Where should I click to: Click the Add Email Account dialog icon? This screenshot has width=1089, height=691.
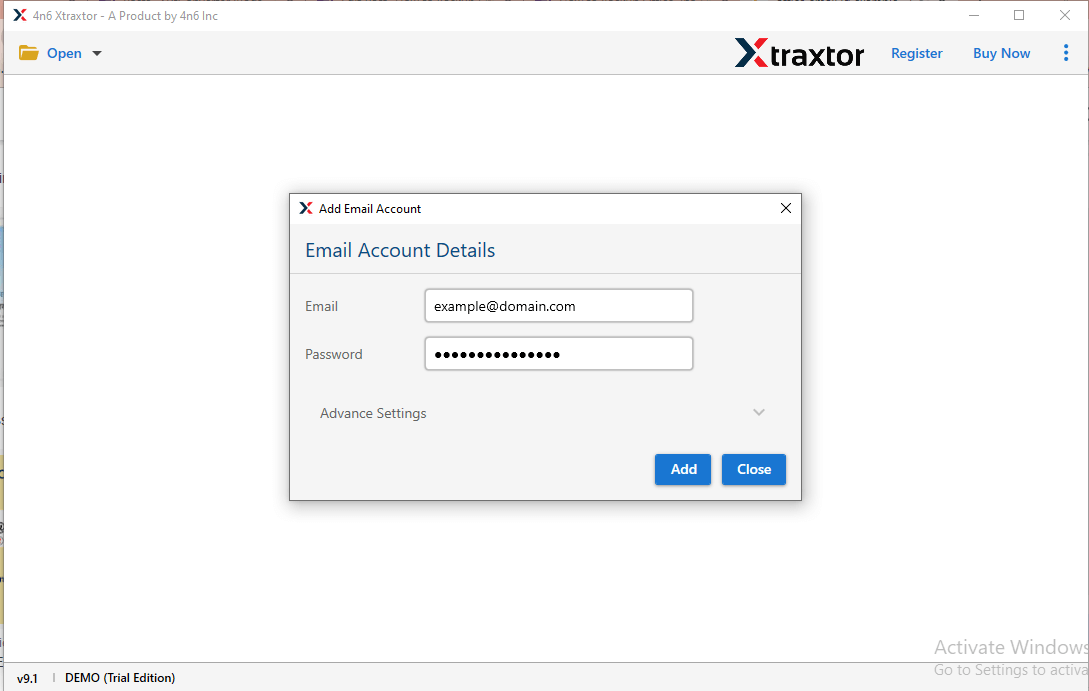pyautogui.click(x=305, y=208)
